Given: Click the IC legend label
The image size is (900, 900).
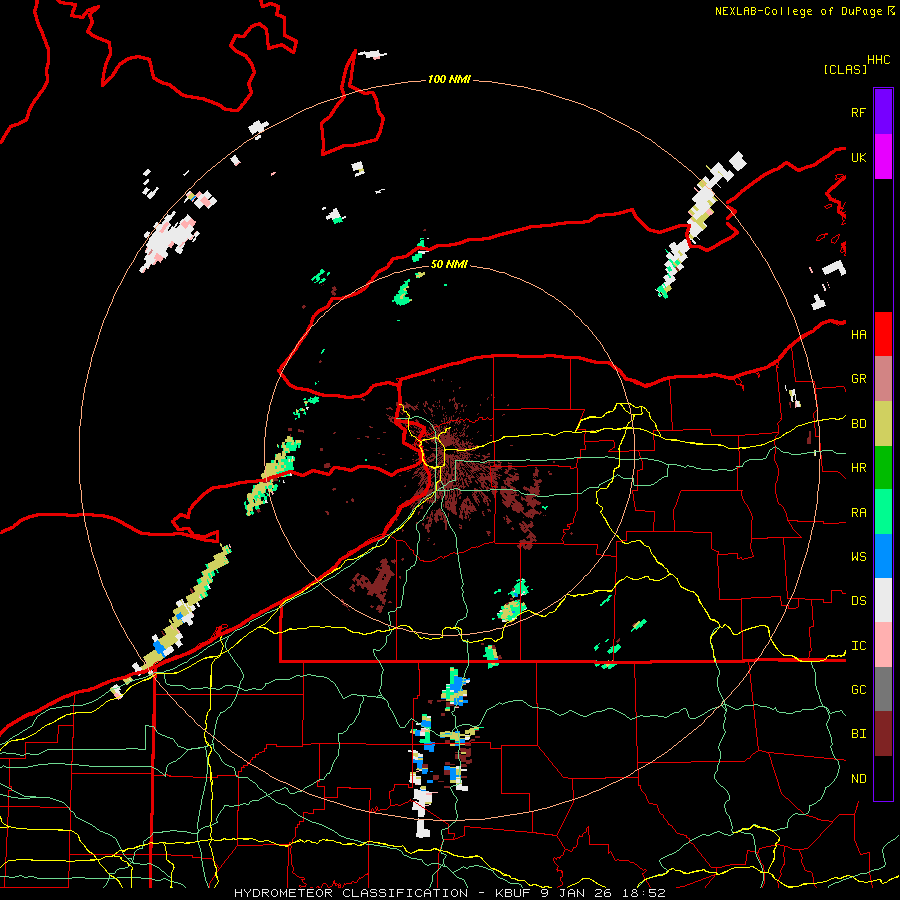Looking at the screenshot, I should point(859,646).
